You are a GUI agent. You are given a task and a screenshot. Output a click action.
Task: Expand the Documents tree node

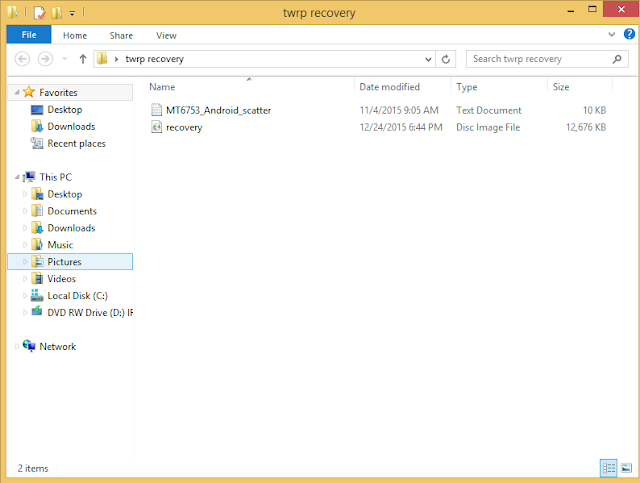coord(25,211)
